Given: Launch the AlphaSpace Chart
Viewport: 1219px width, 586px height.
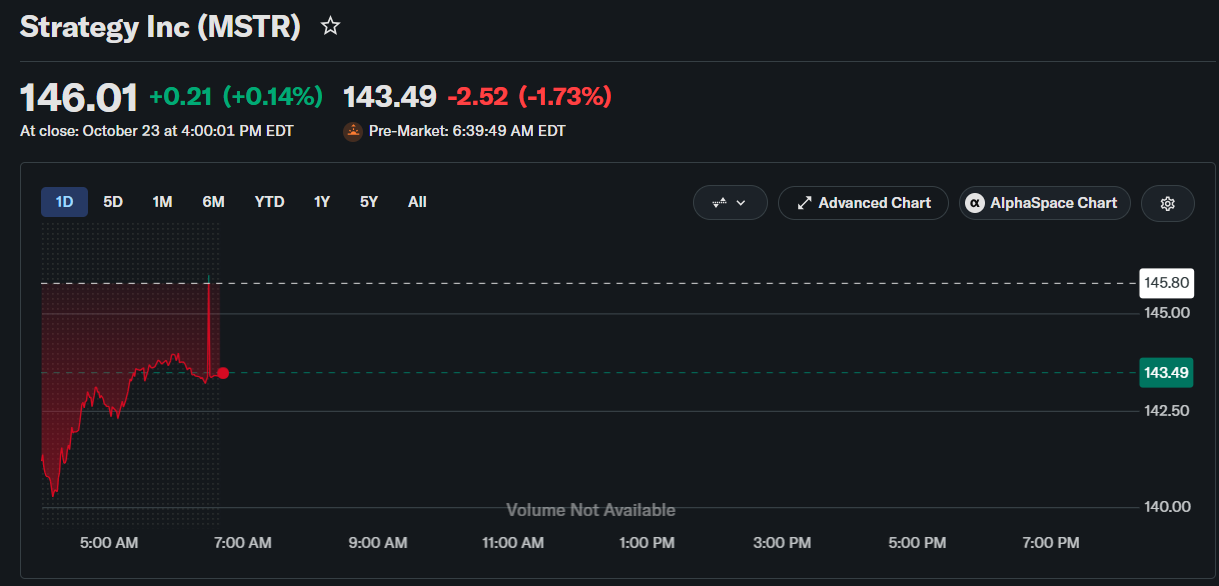Looking at the screenshot, I should 1045,203.
